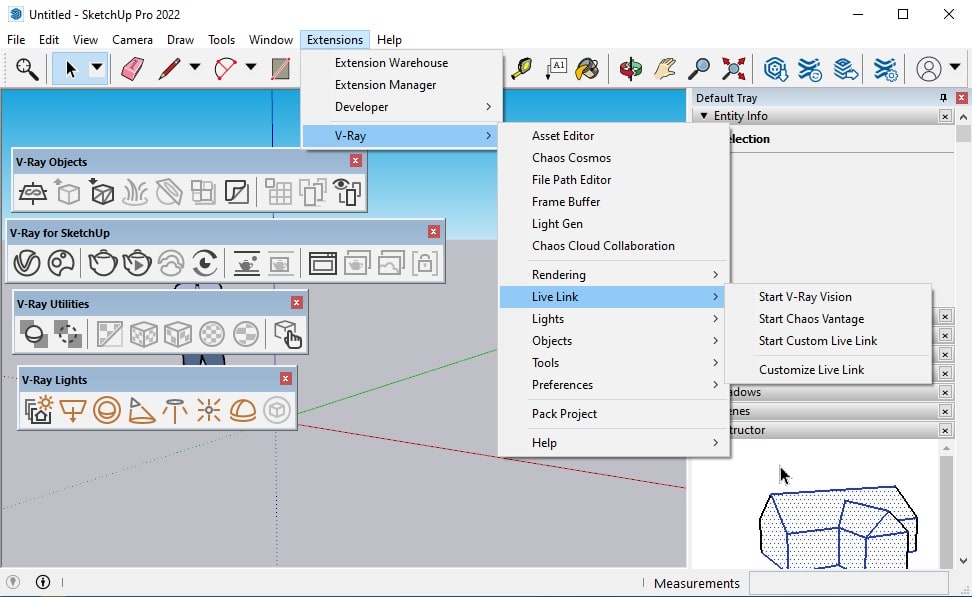Open the Extension Manager gear icon
The width and height of the screenshot is (972, 597).
(885, 68)
